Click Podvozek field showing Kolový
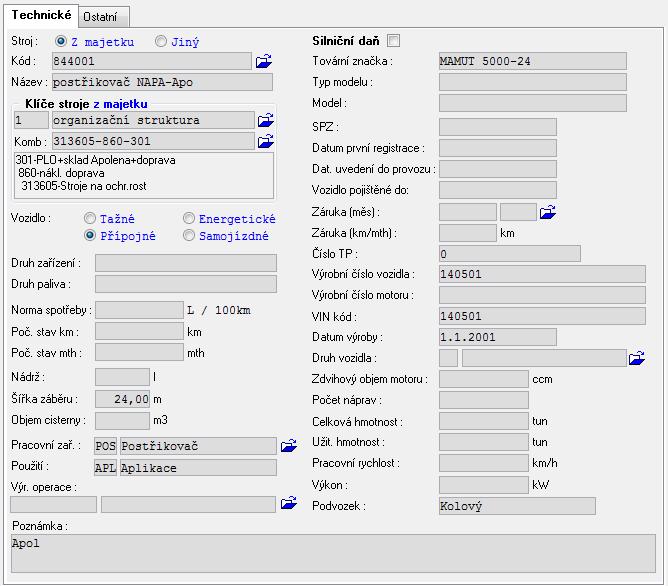Viewport: 668px width, 586px height. [x=517, y=506]
